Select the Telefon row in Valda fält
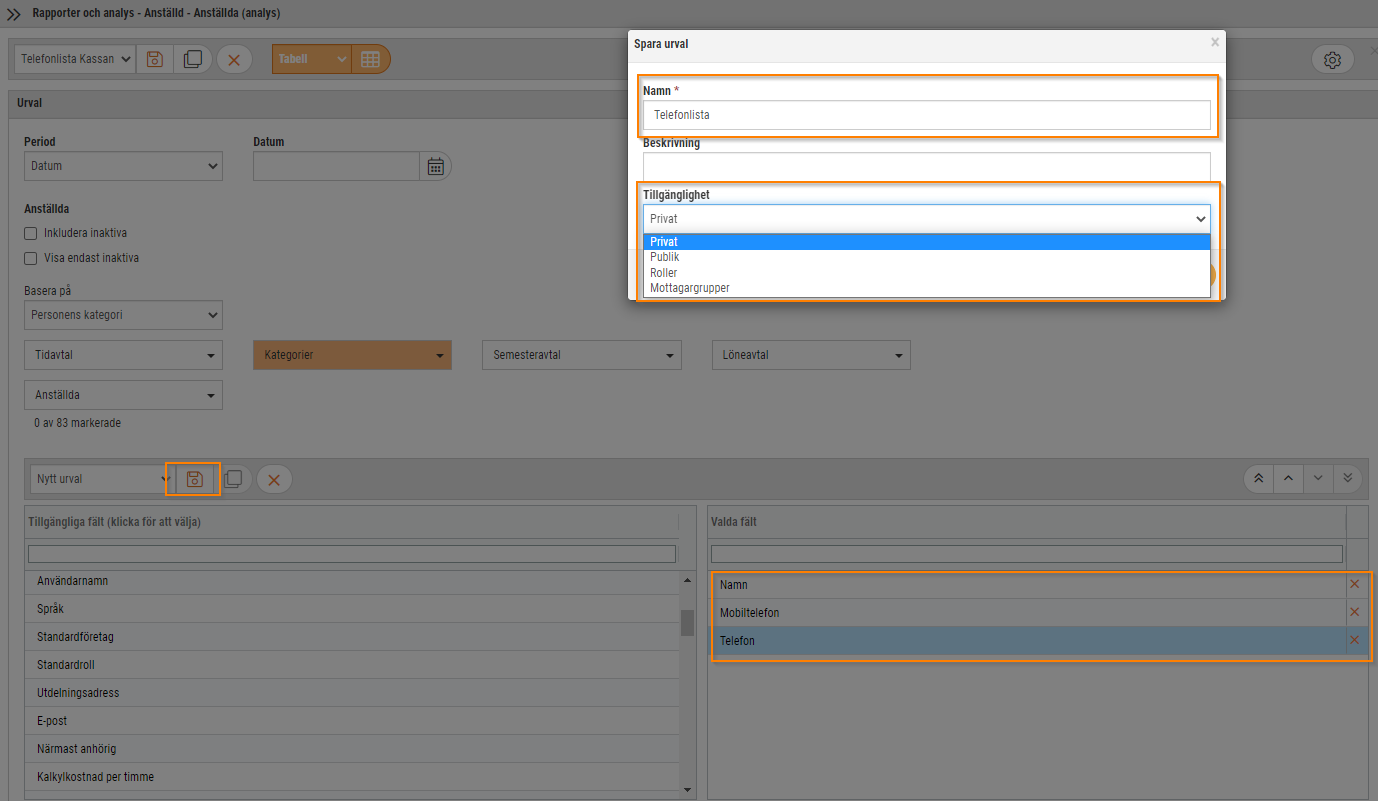Image resolution: width=1378 pixels, height=801 pixels. click(1028, 641)
